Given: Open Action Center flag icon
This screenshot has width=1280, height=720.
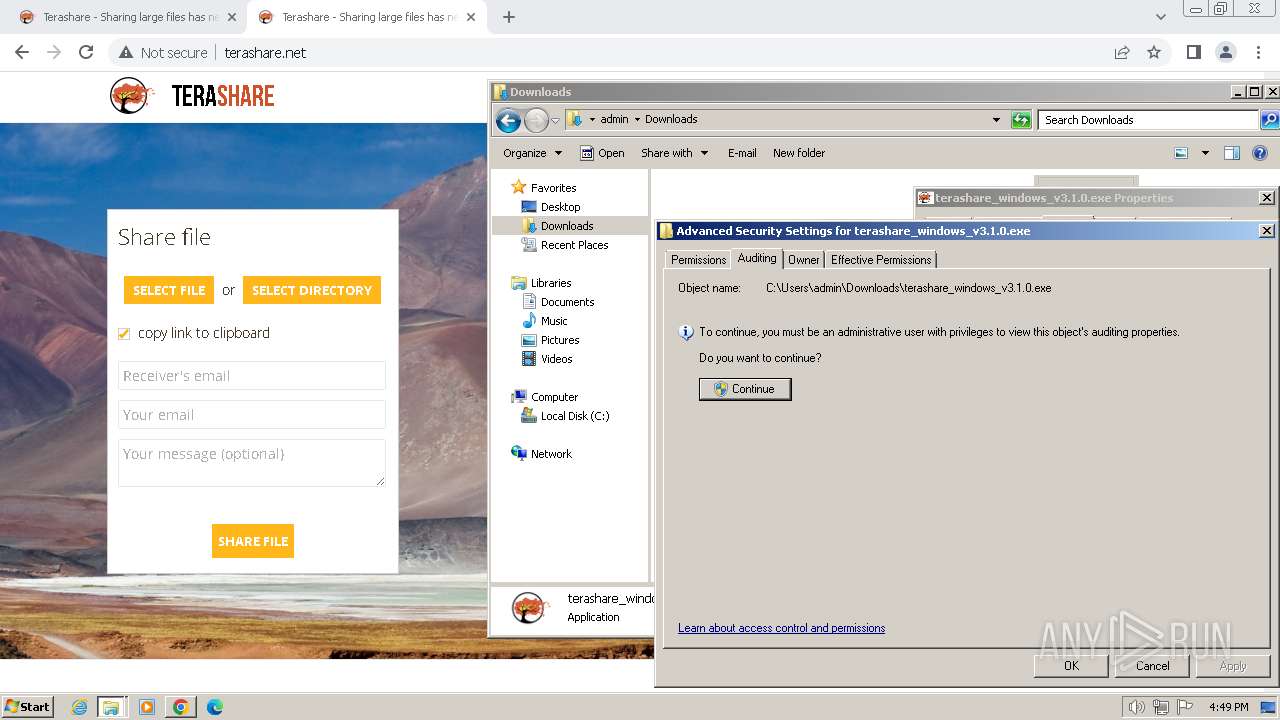Looking at the screenshot, I should tap(1184, 707).
